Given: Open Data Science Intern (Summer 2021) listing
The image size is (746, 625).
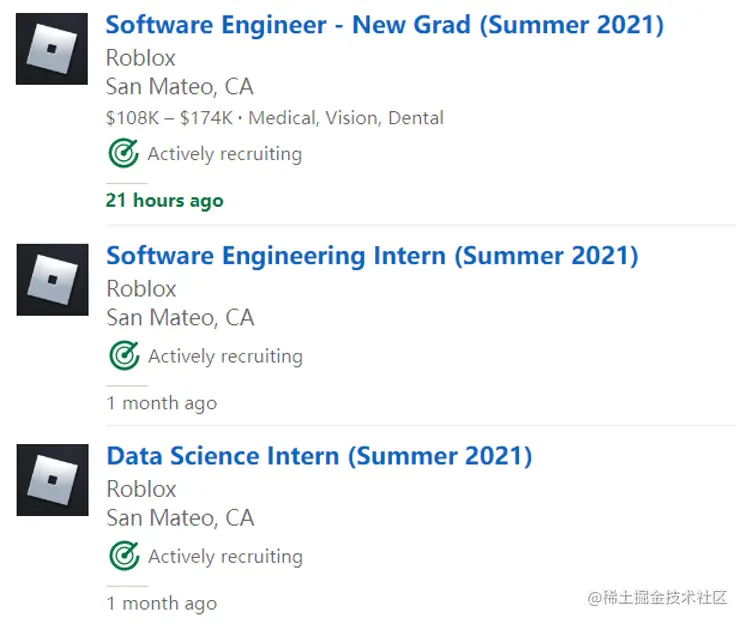Looking at the screenshot, I should tap(319, 457).
